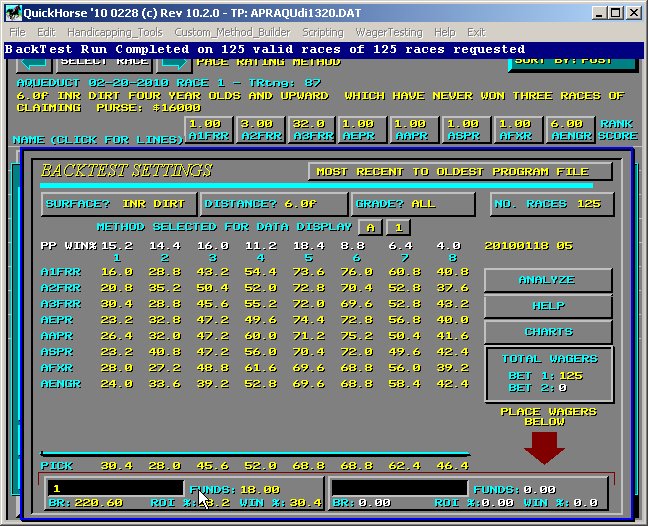Click the A1FRR weight button

(x=208, y=130)
